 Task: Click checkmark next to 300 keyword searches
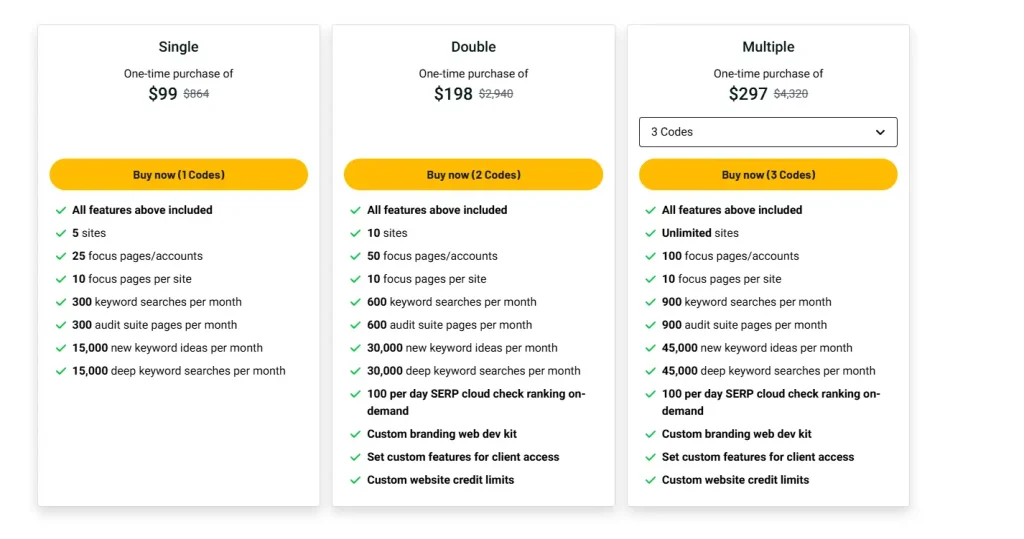pyautogui.click(x=61, y=302)
